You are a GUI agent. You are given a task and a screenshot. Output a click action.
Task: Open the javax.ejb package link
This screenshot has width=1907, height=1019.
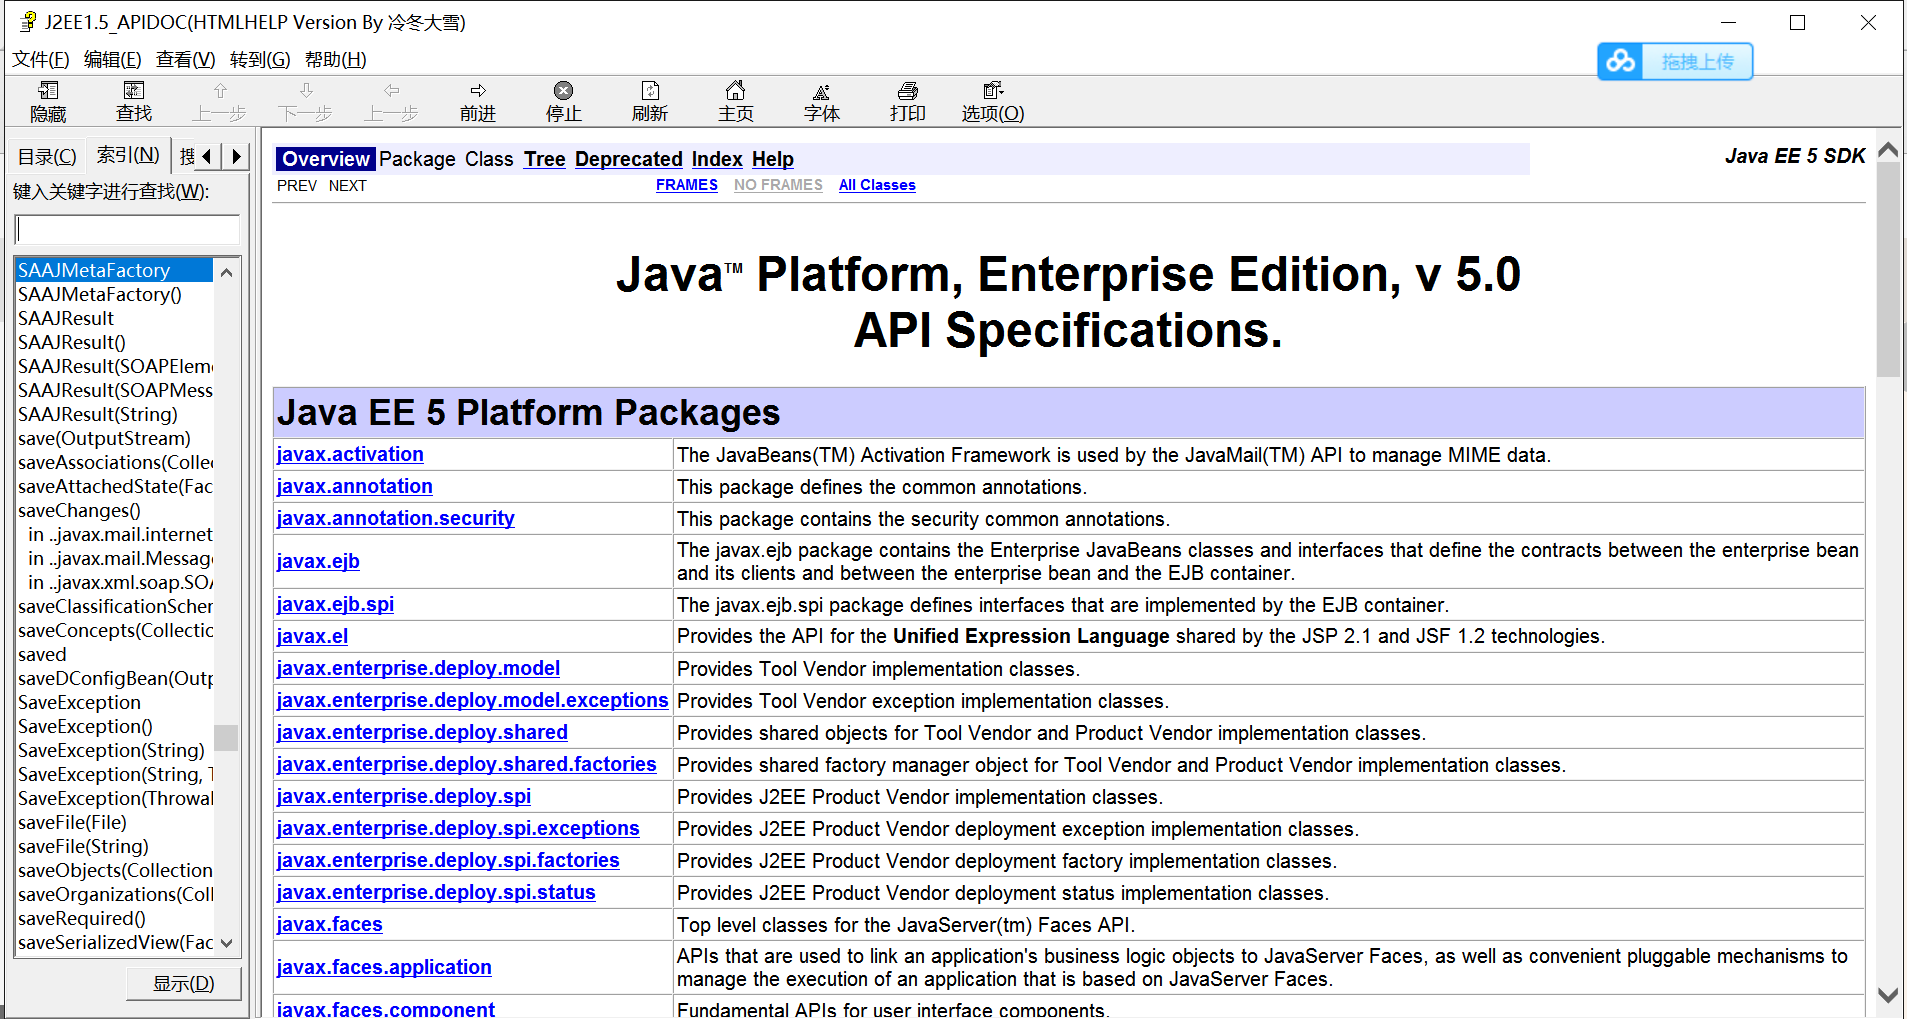317,560
